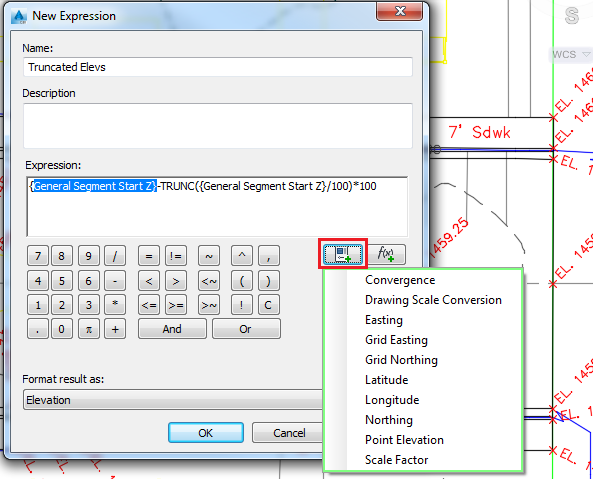593x479 pixels.
Task: Insert the multiply (*) operator
Action: click(x=115, y=305)
